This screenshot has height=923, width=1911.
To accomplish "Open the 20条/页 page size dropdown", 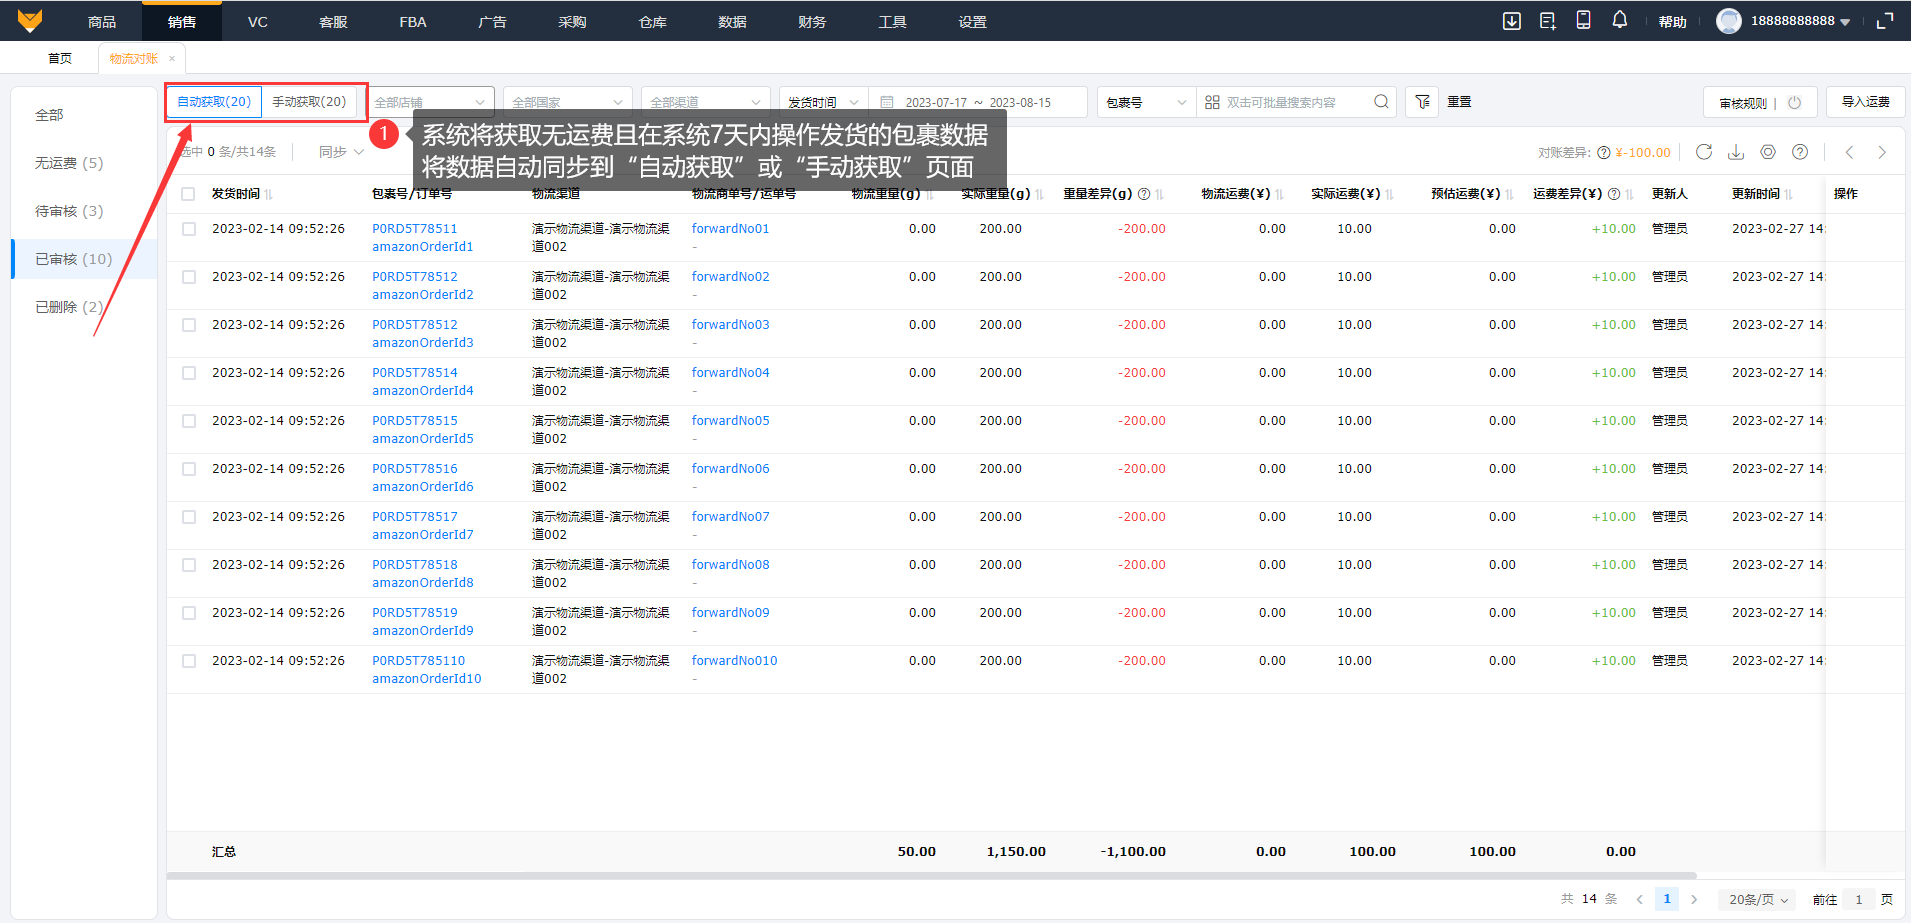I will [x=1757, y=899].
